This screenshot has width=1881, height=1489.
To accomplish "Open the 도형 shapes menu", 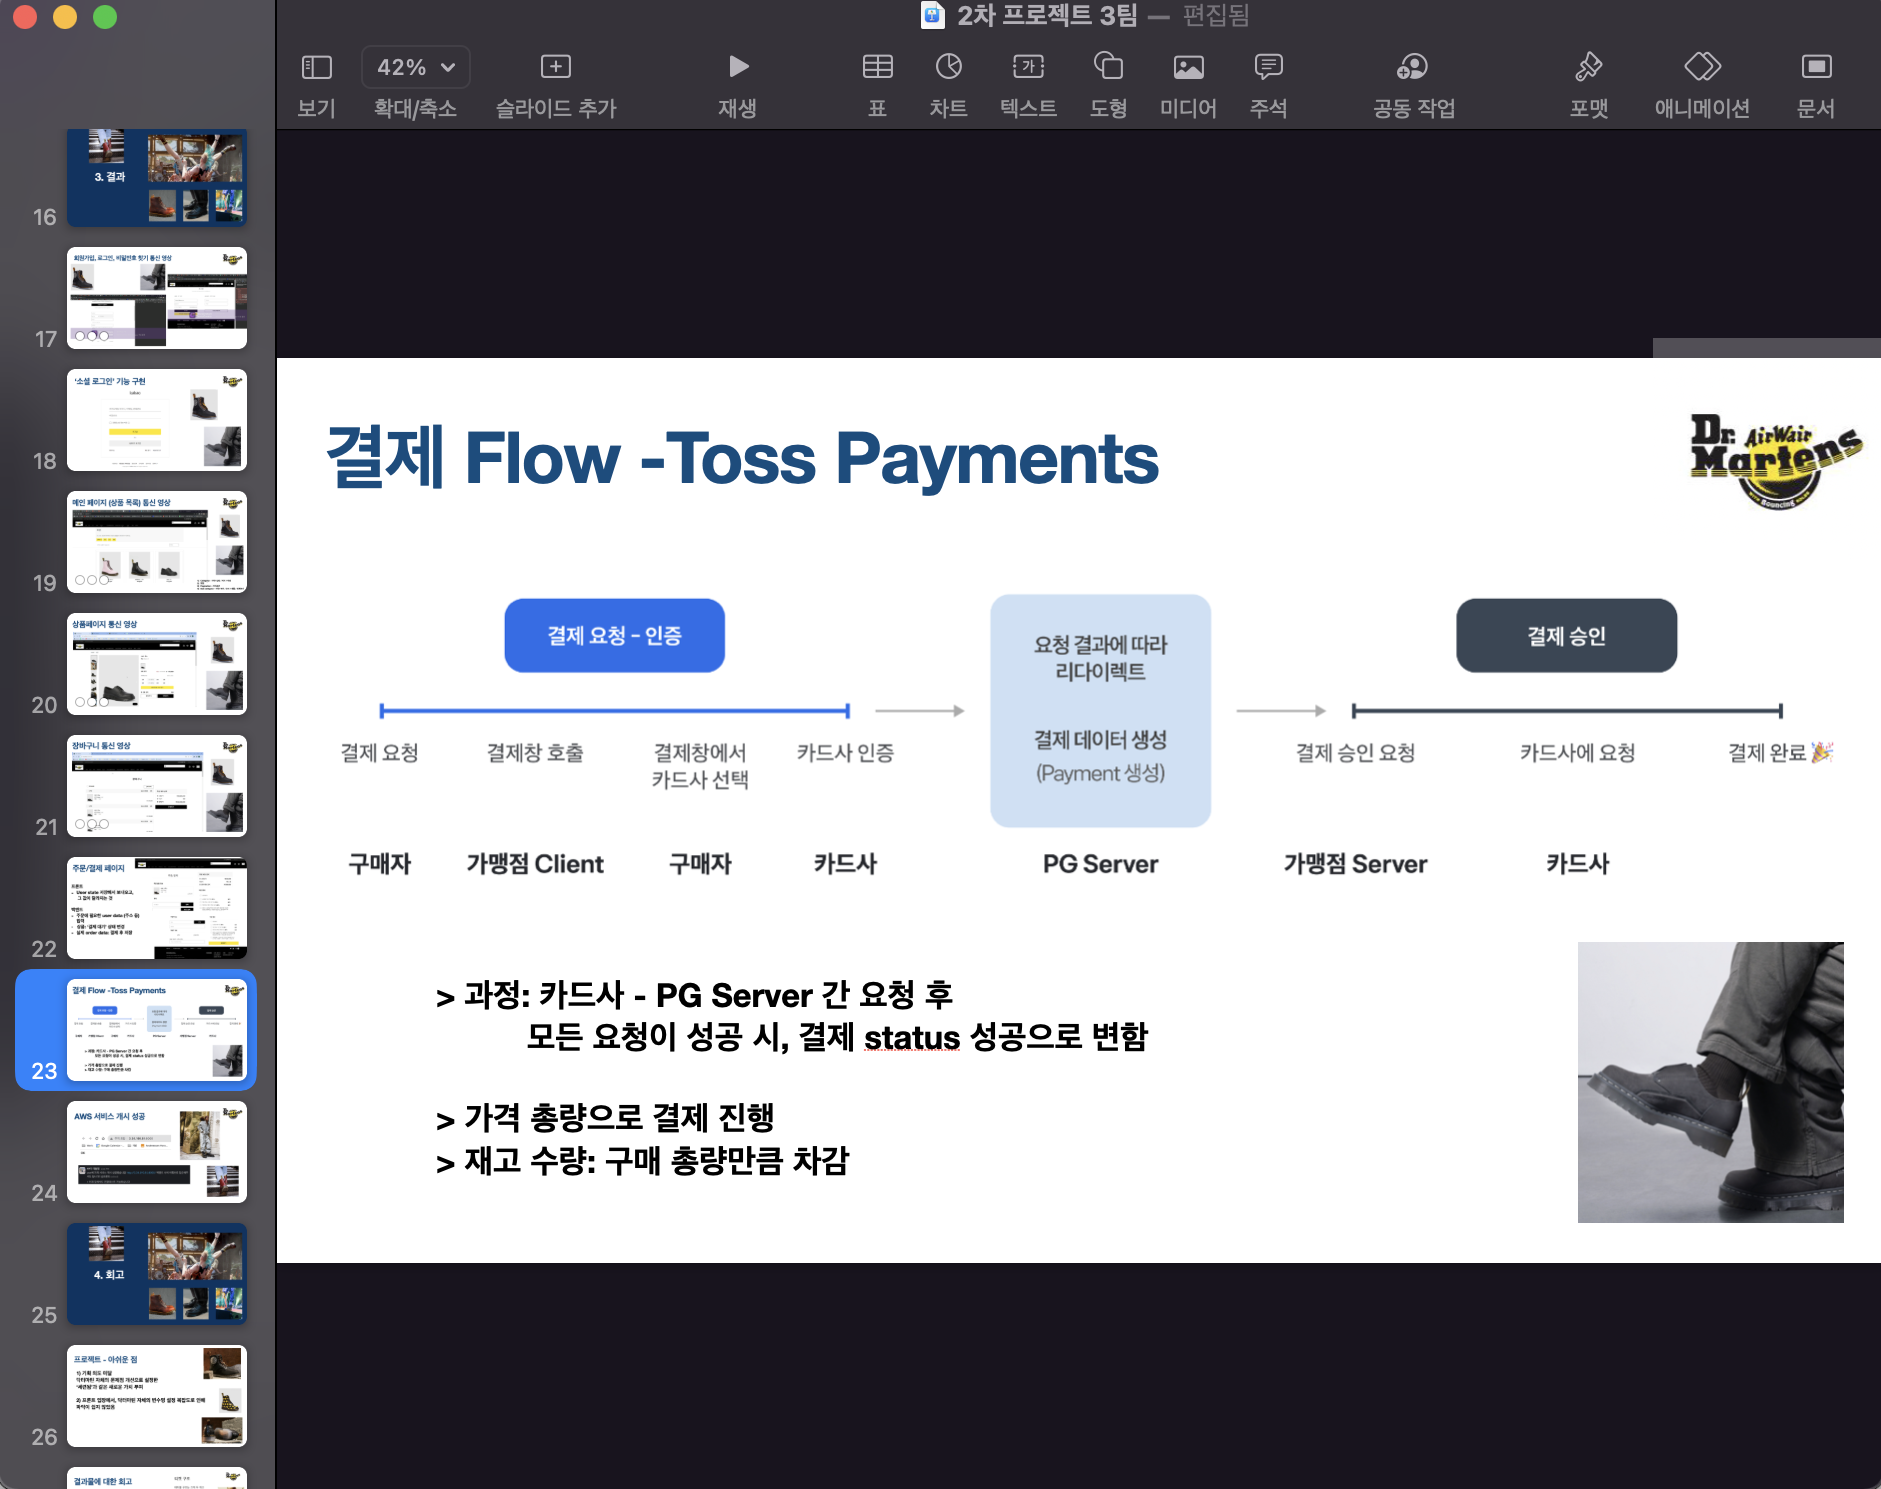I will tap(1108, 67).
